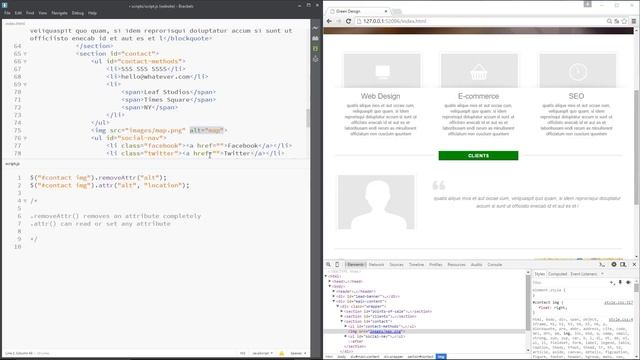Image resolution: width=640 pixels, height=360 pixels.
Task: Collapse the section contact fold arrow at line 65
Action: tap(25, 54)
